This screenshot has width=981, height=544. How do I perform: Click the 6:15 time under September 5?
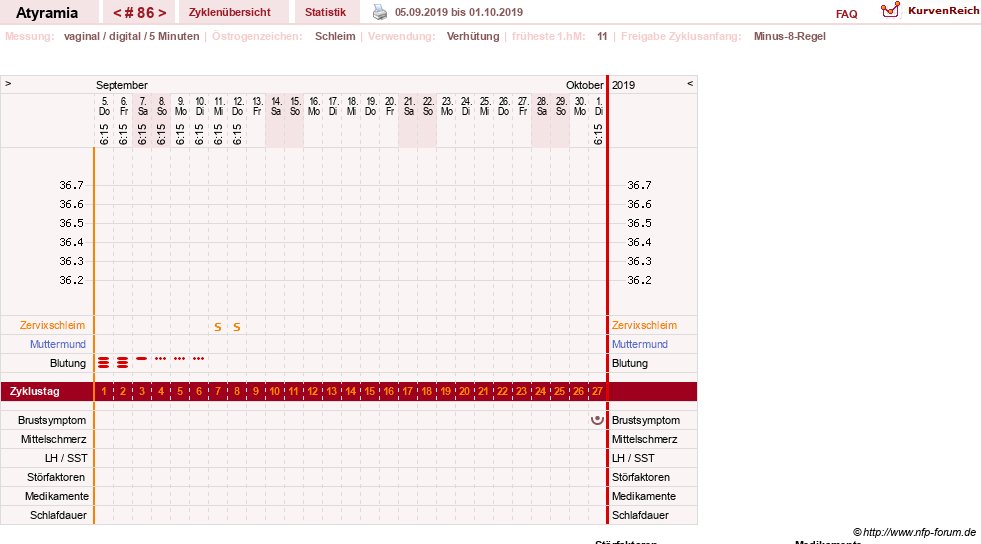pyautogui.click(x=104, y=134)
